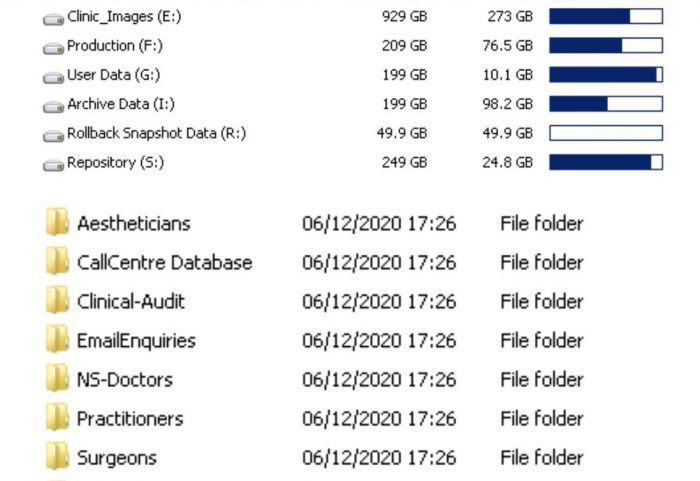Click the Rollback Snapshot Data empty usage bar
This screenshot has height=481, width=700.
click(x=606, y=133)
